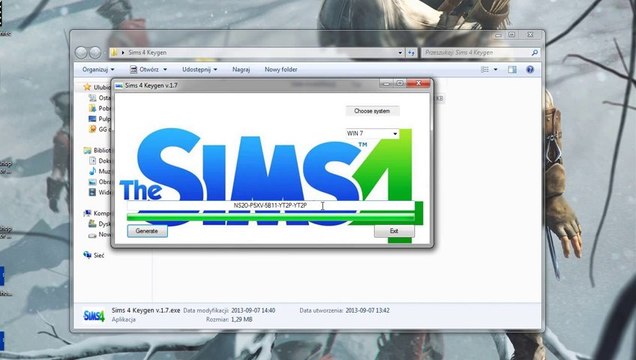636x360 pixels.
Task: Click the Sims 4 Keygen title bar icon
Action: (119, 86)
